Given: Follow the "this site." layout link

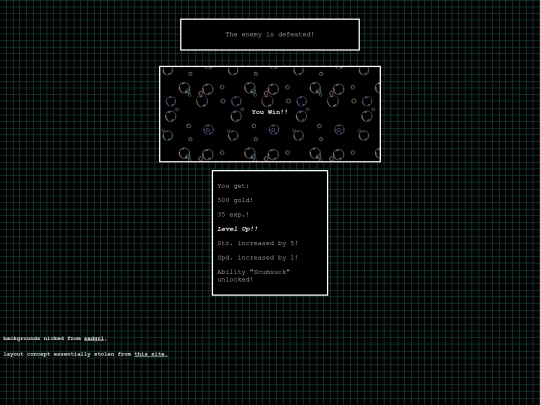Looking at the screenshot, I should pos(151,354).
